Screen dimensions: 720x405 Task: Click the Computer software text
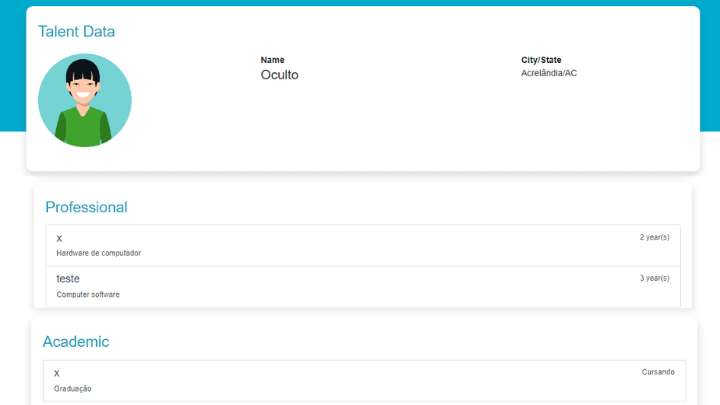click(x=88, y=294)
